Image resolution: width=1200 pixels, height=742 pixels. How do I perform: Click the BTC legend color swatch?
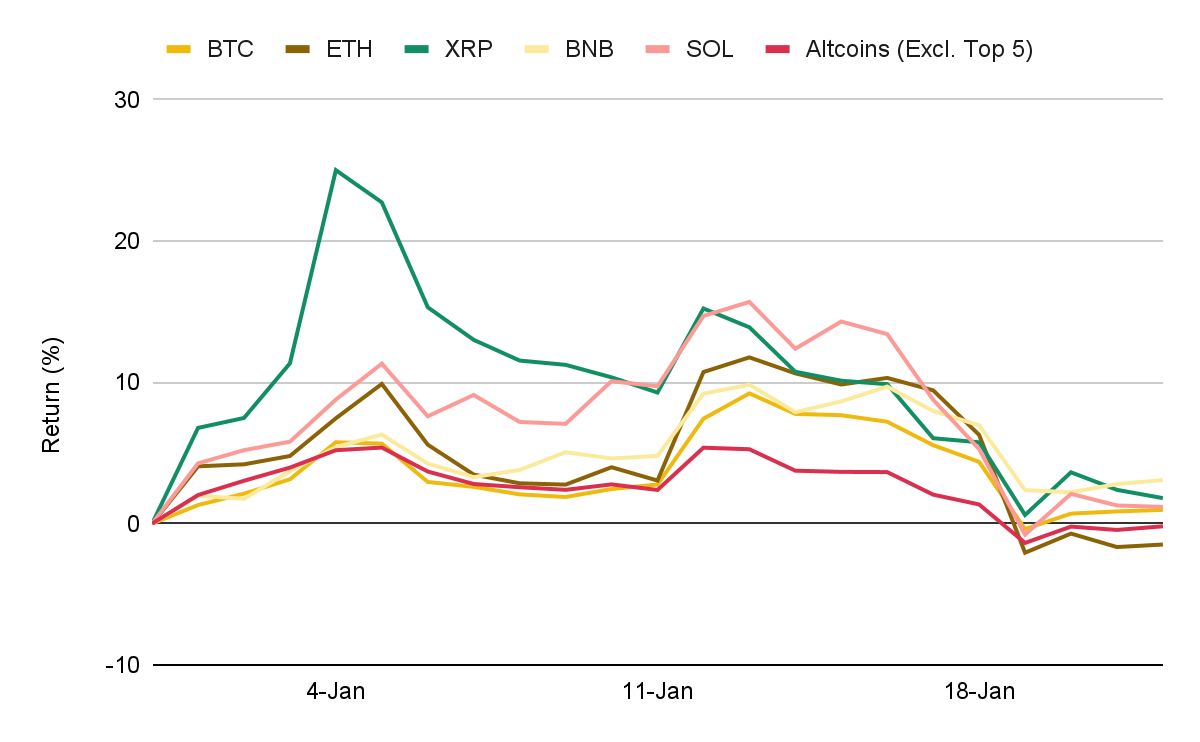tap(180, 48)
